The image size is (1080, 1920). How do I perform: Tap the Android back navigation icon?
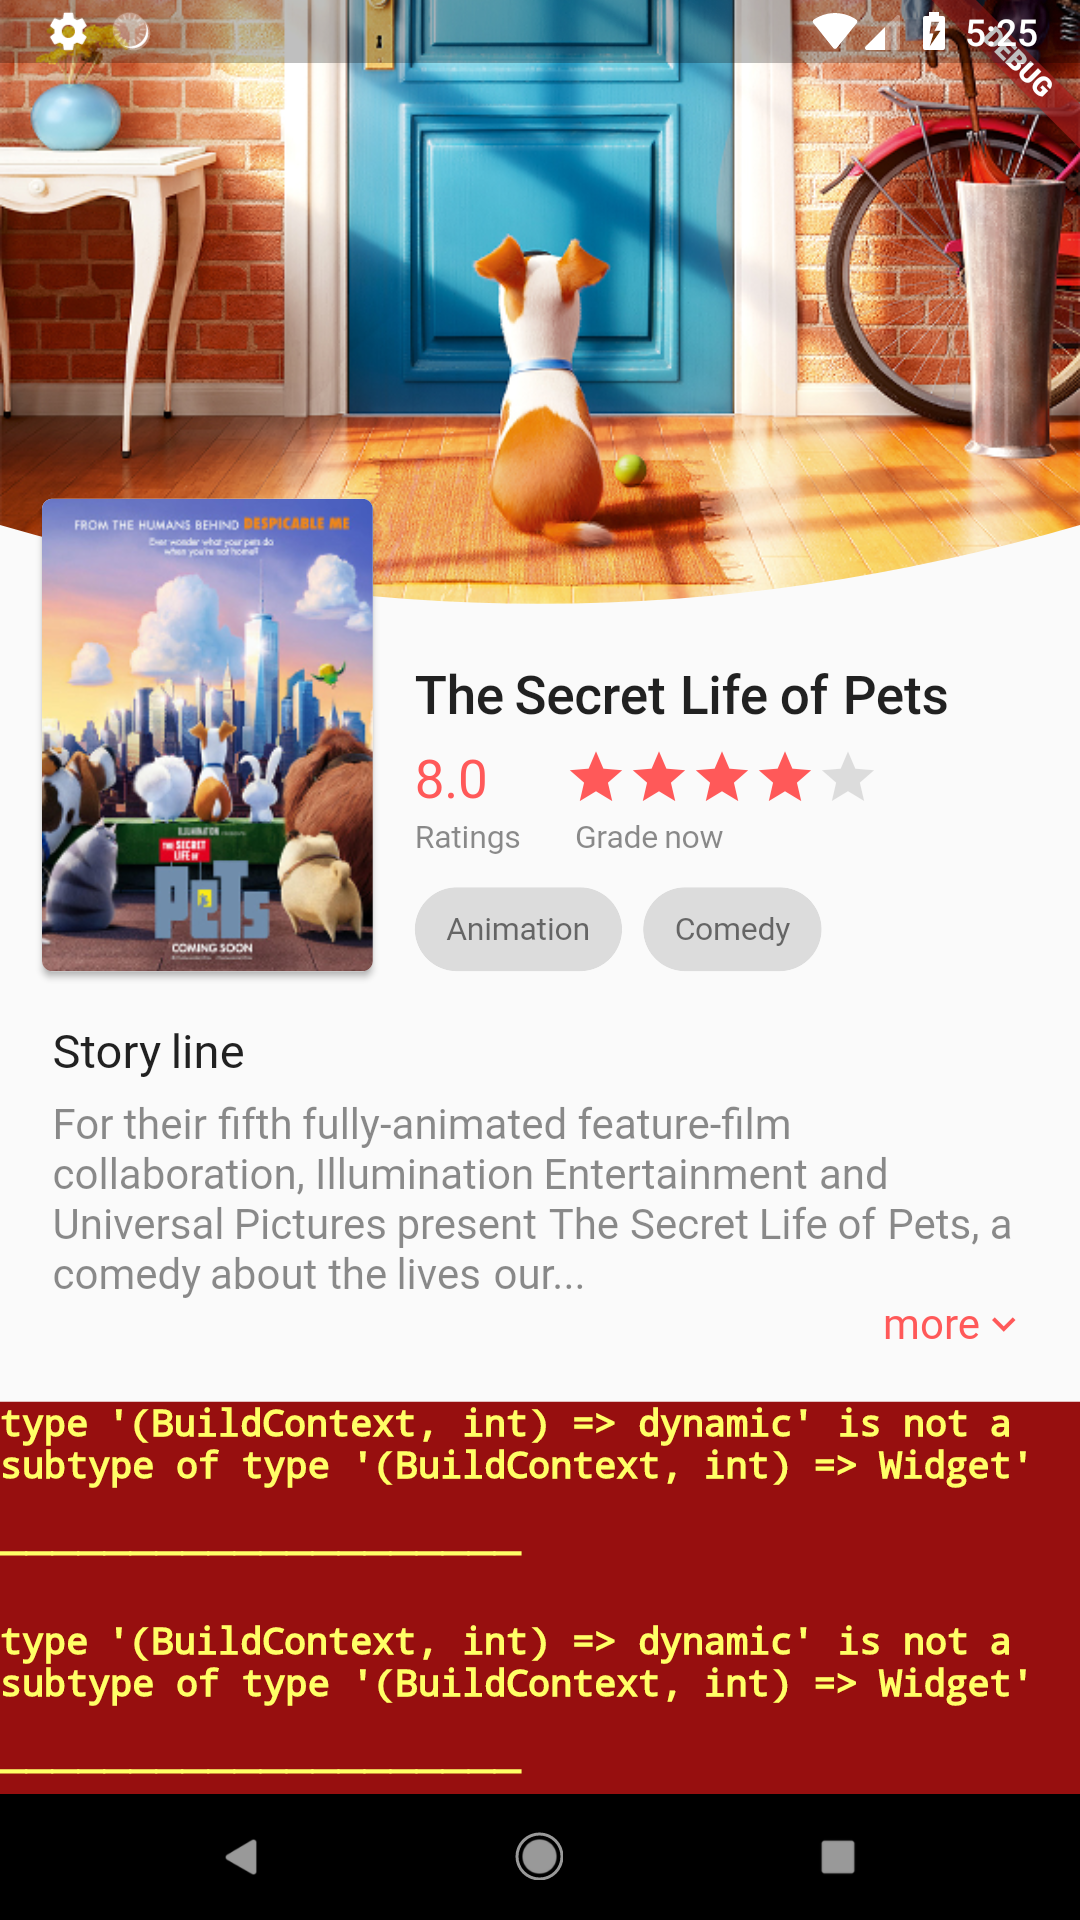(x=242, y=1857)
